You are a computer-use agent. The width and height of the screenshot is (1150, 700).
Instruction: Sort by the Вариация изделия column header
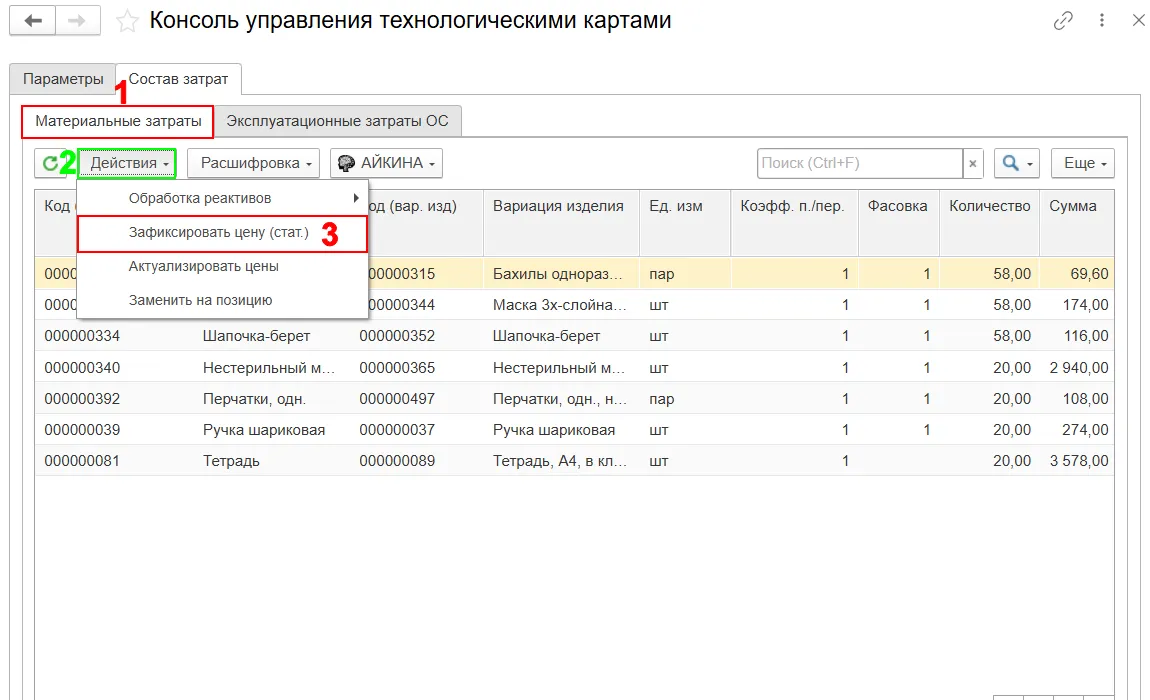pos(561,223)
